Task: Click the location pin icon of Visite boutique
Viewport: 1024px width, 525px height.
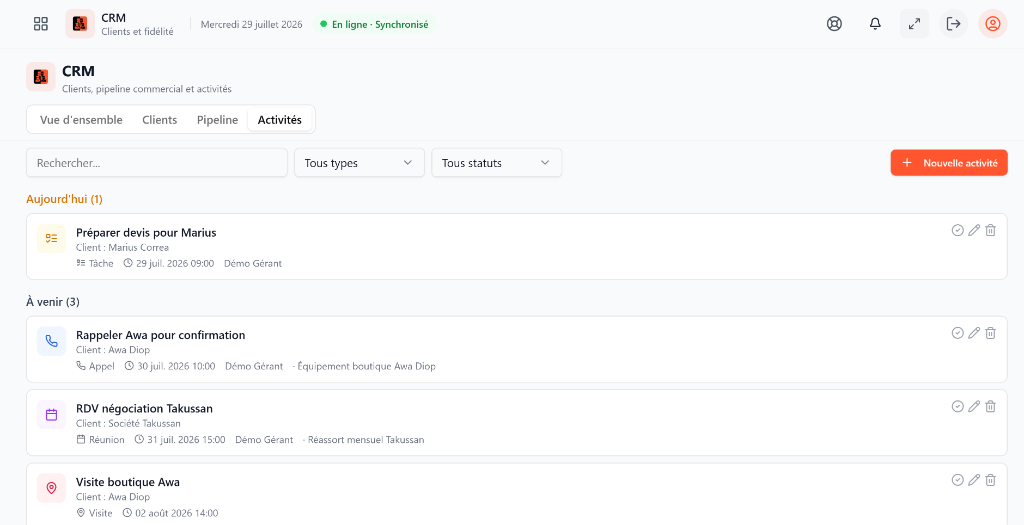Action: (x=52, y=488)
